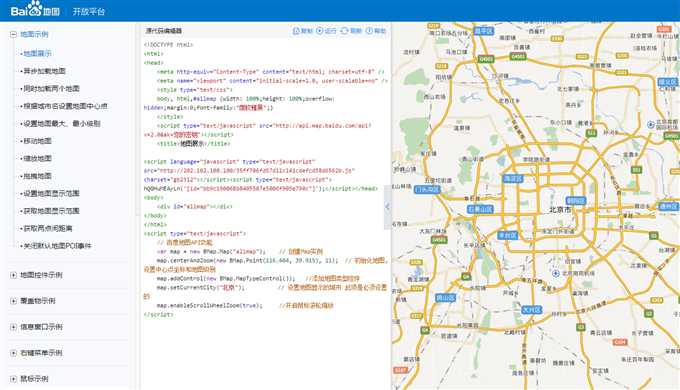Viewport: 680px width, 390px height.
Task: Click the 北京市 label on the map
Action: [560, 210]
